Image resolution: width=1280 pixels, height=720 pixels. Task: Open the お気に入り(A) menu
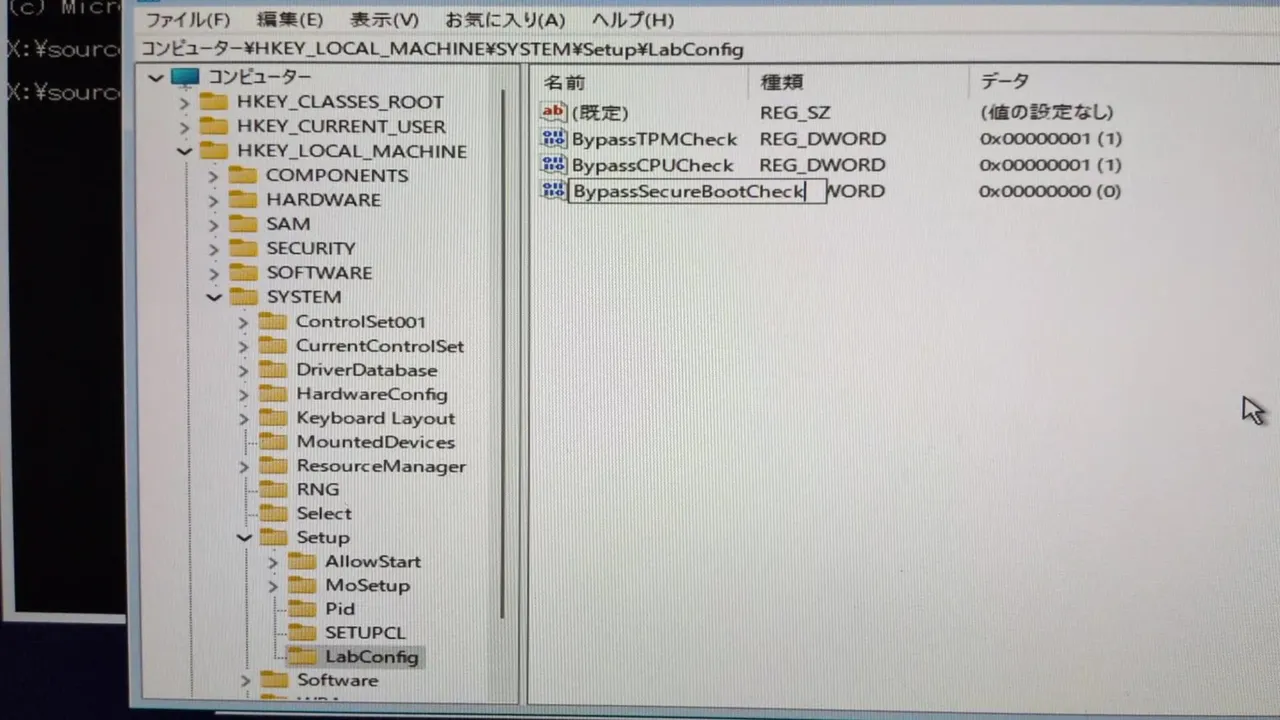point(505,20)
